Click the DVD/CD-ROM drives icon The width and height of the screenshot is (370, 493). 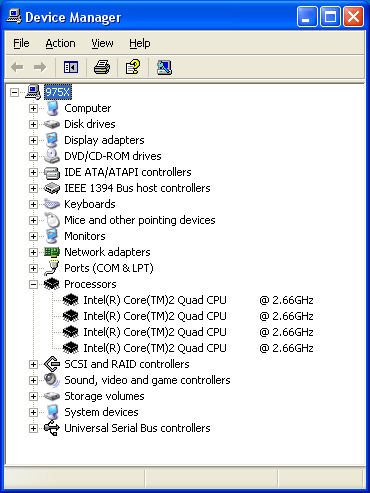point(52,156)
